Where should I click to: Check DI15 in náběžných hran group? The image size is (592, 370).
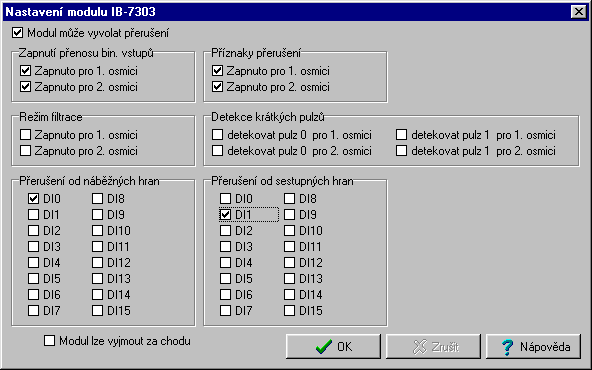(97, 311)
